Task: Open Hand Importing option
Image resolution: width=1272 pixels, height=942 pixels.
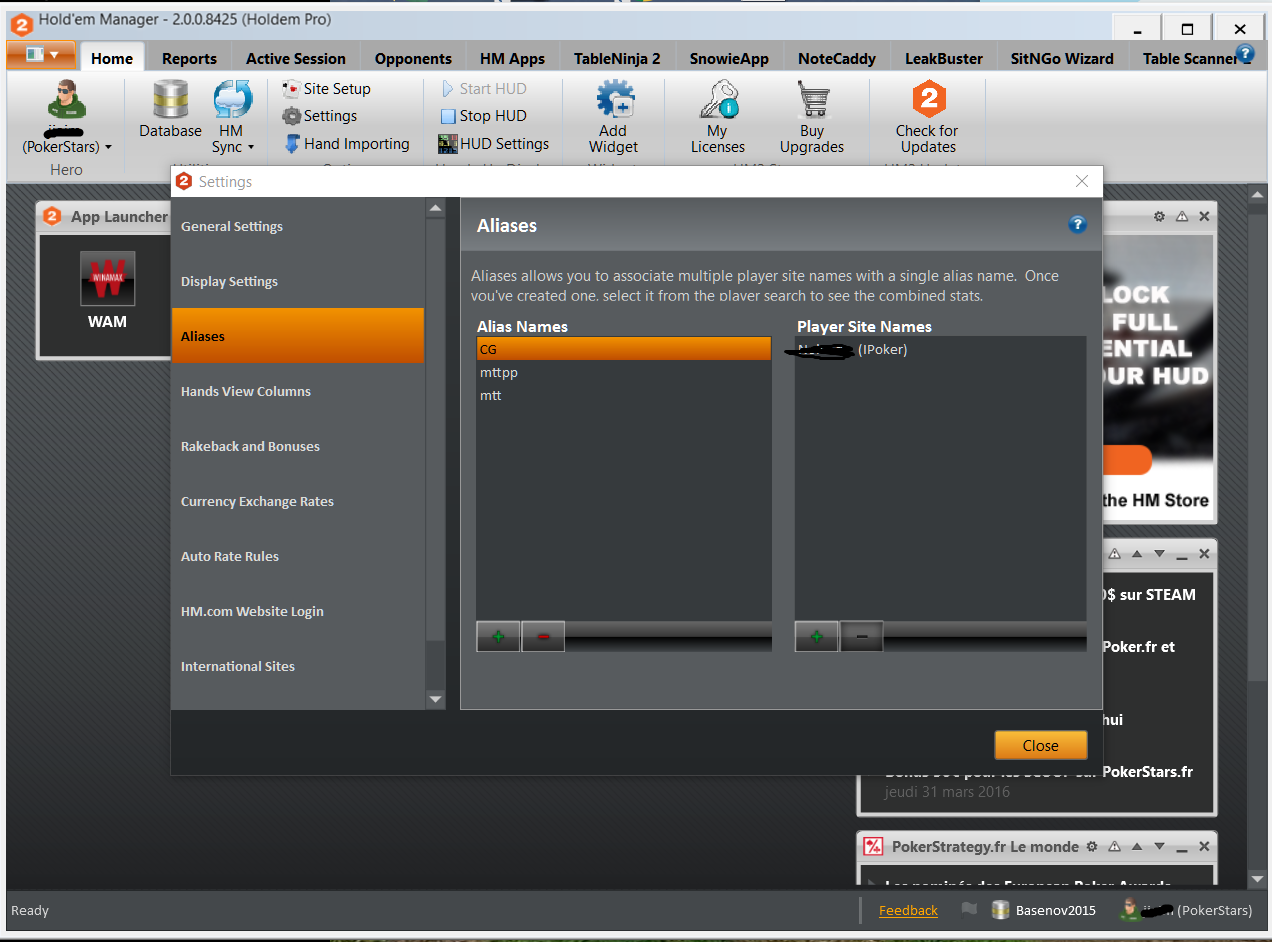Action: [346, 144]
